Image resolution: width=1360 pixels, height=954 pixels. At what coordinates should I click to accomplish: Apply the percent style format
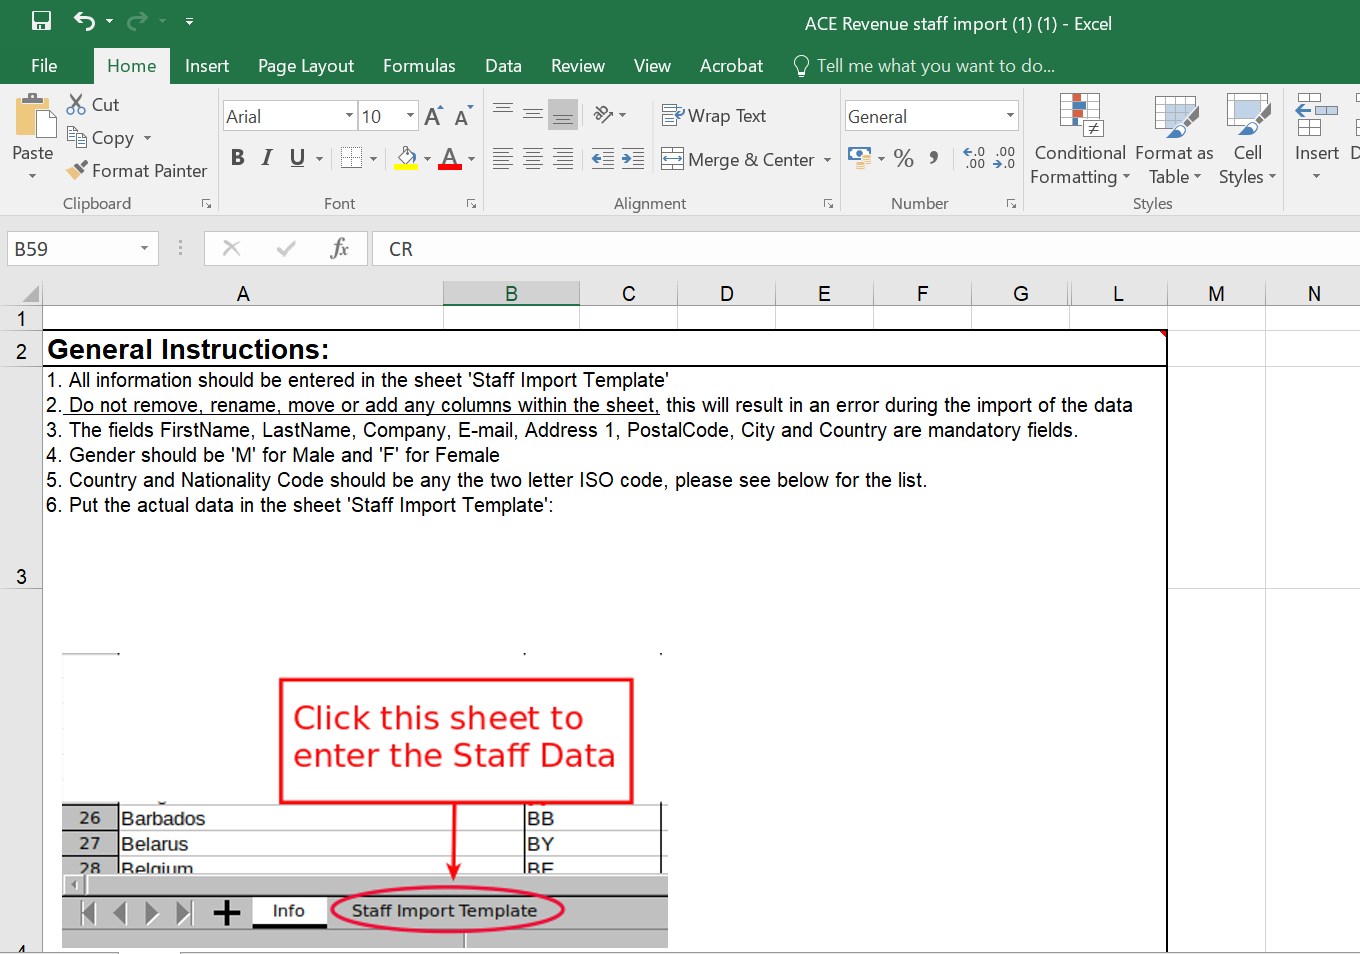[x=904, y=158]
